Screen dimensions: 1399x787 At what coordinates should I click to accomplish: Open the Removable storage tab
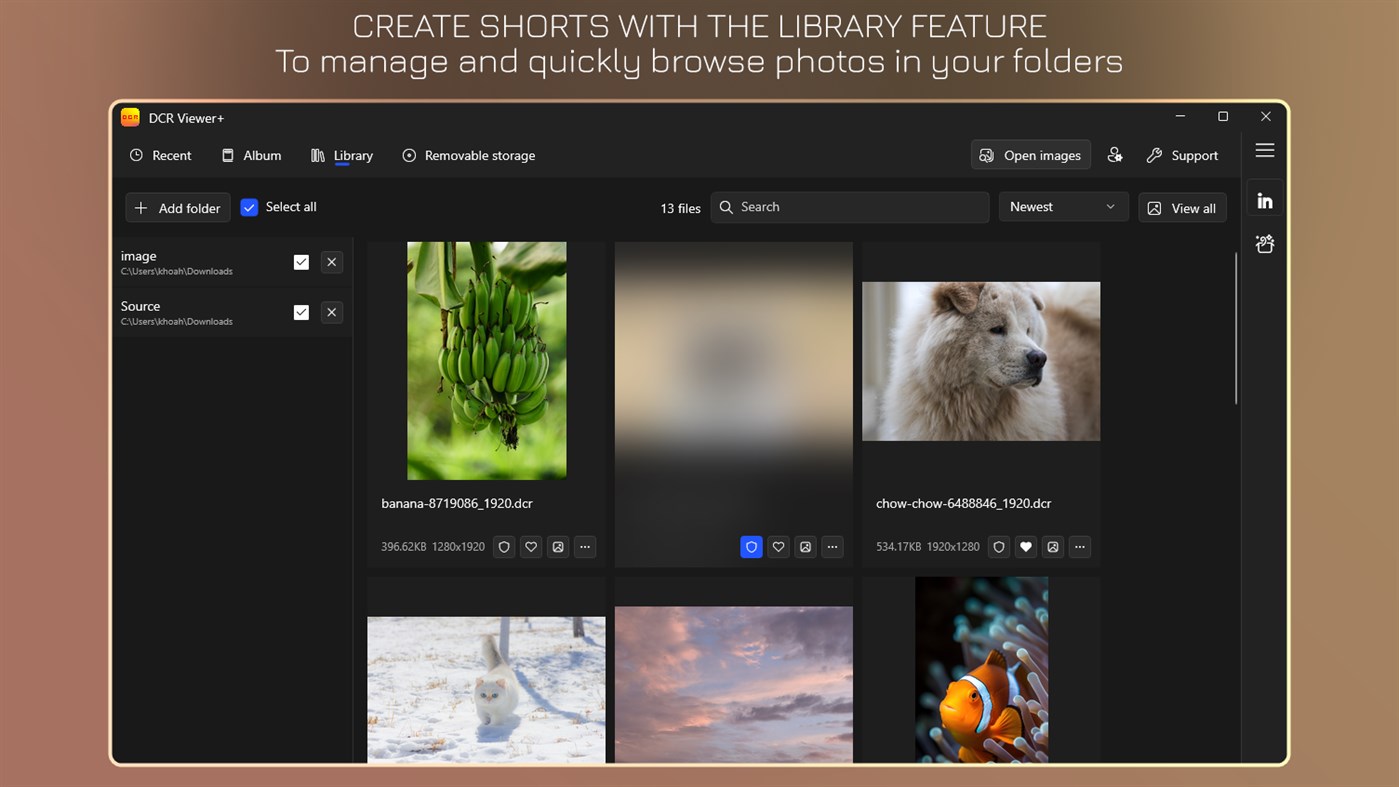coord(468,155)
